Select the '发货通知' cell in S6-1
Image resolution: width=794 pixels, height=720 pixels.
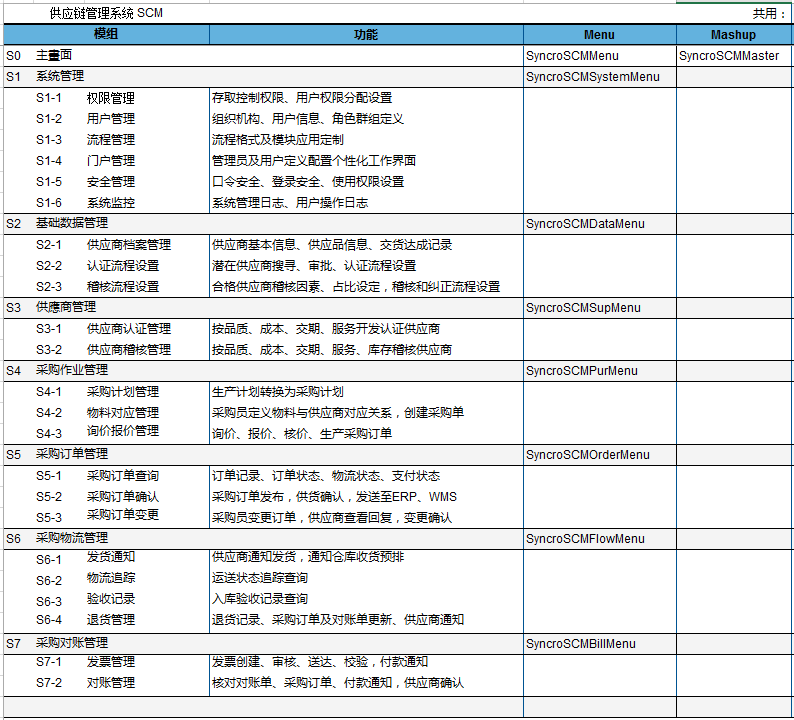110,556
